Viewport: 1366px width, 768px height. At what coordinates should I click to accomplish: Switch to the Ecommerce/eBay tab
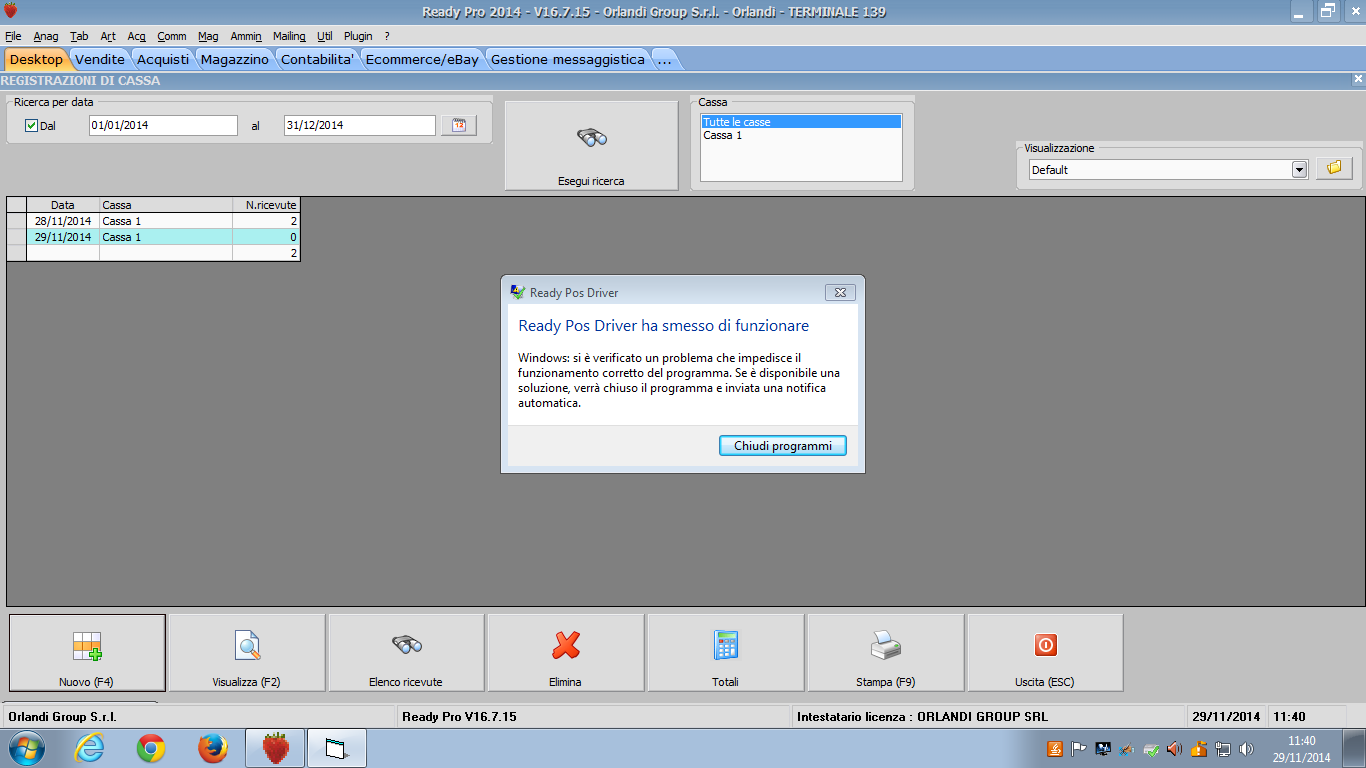click(x=422, y=59)
